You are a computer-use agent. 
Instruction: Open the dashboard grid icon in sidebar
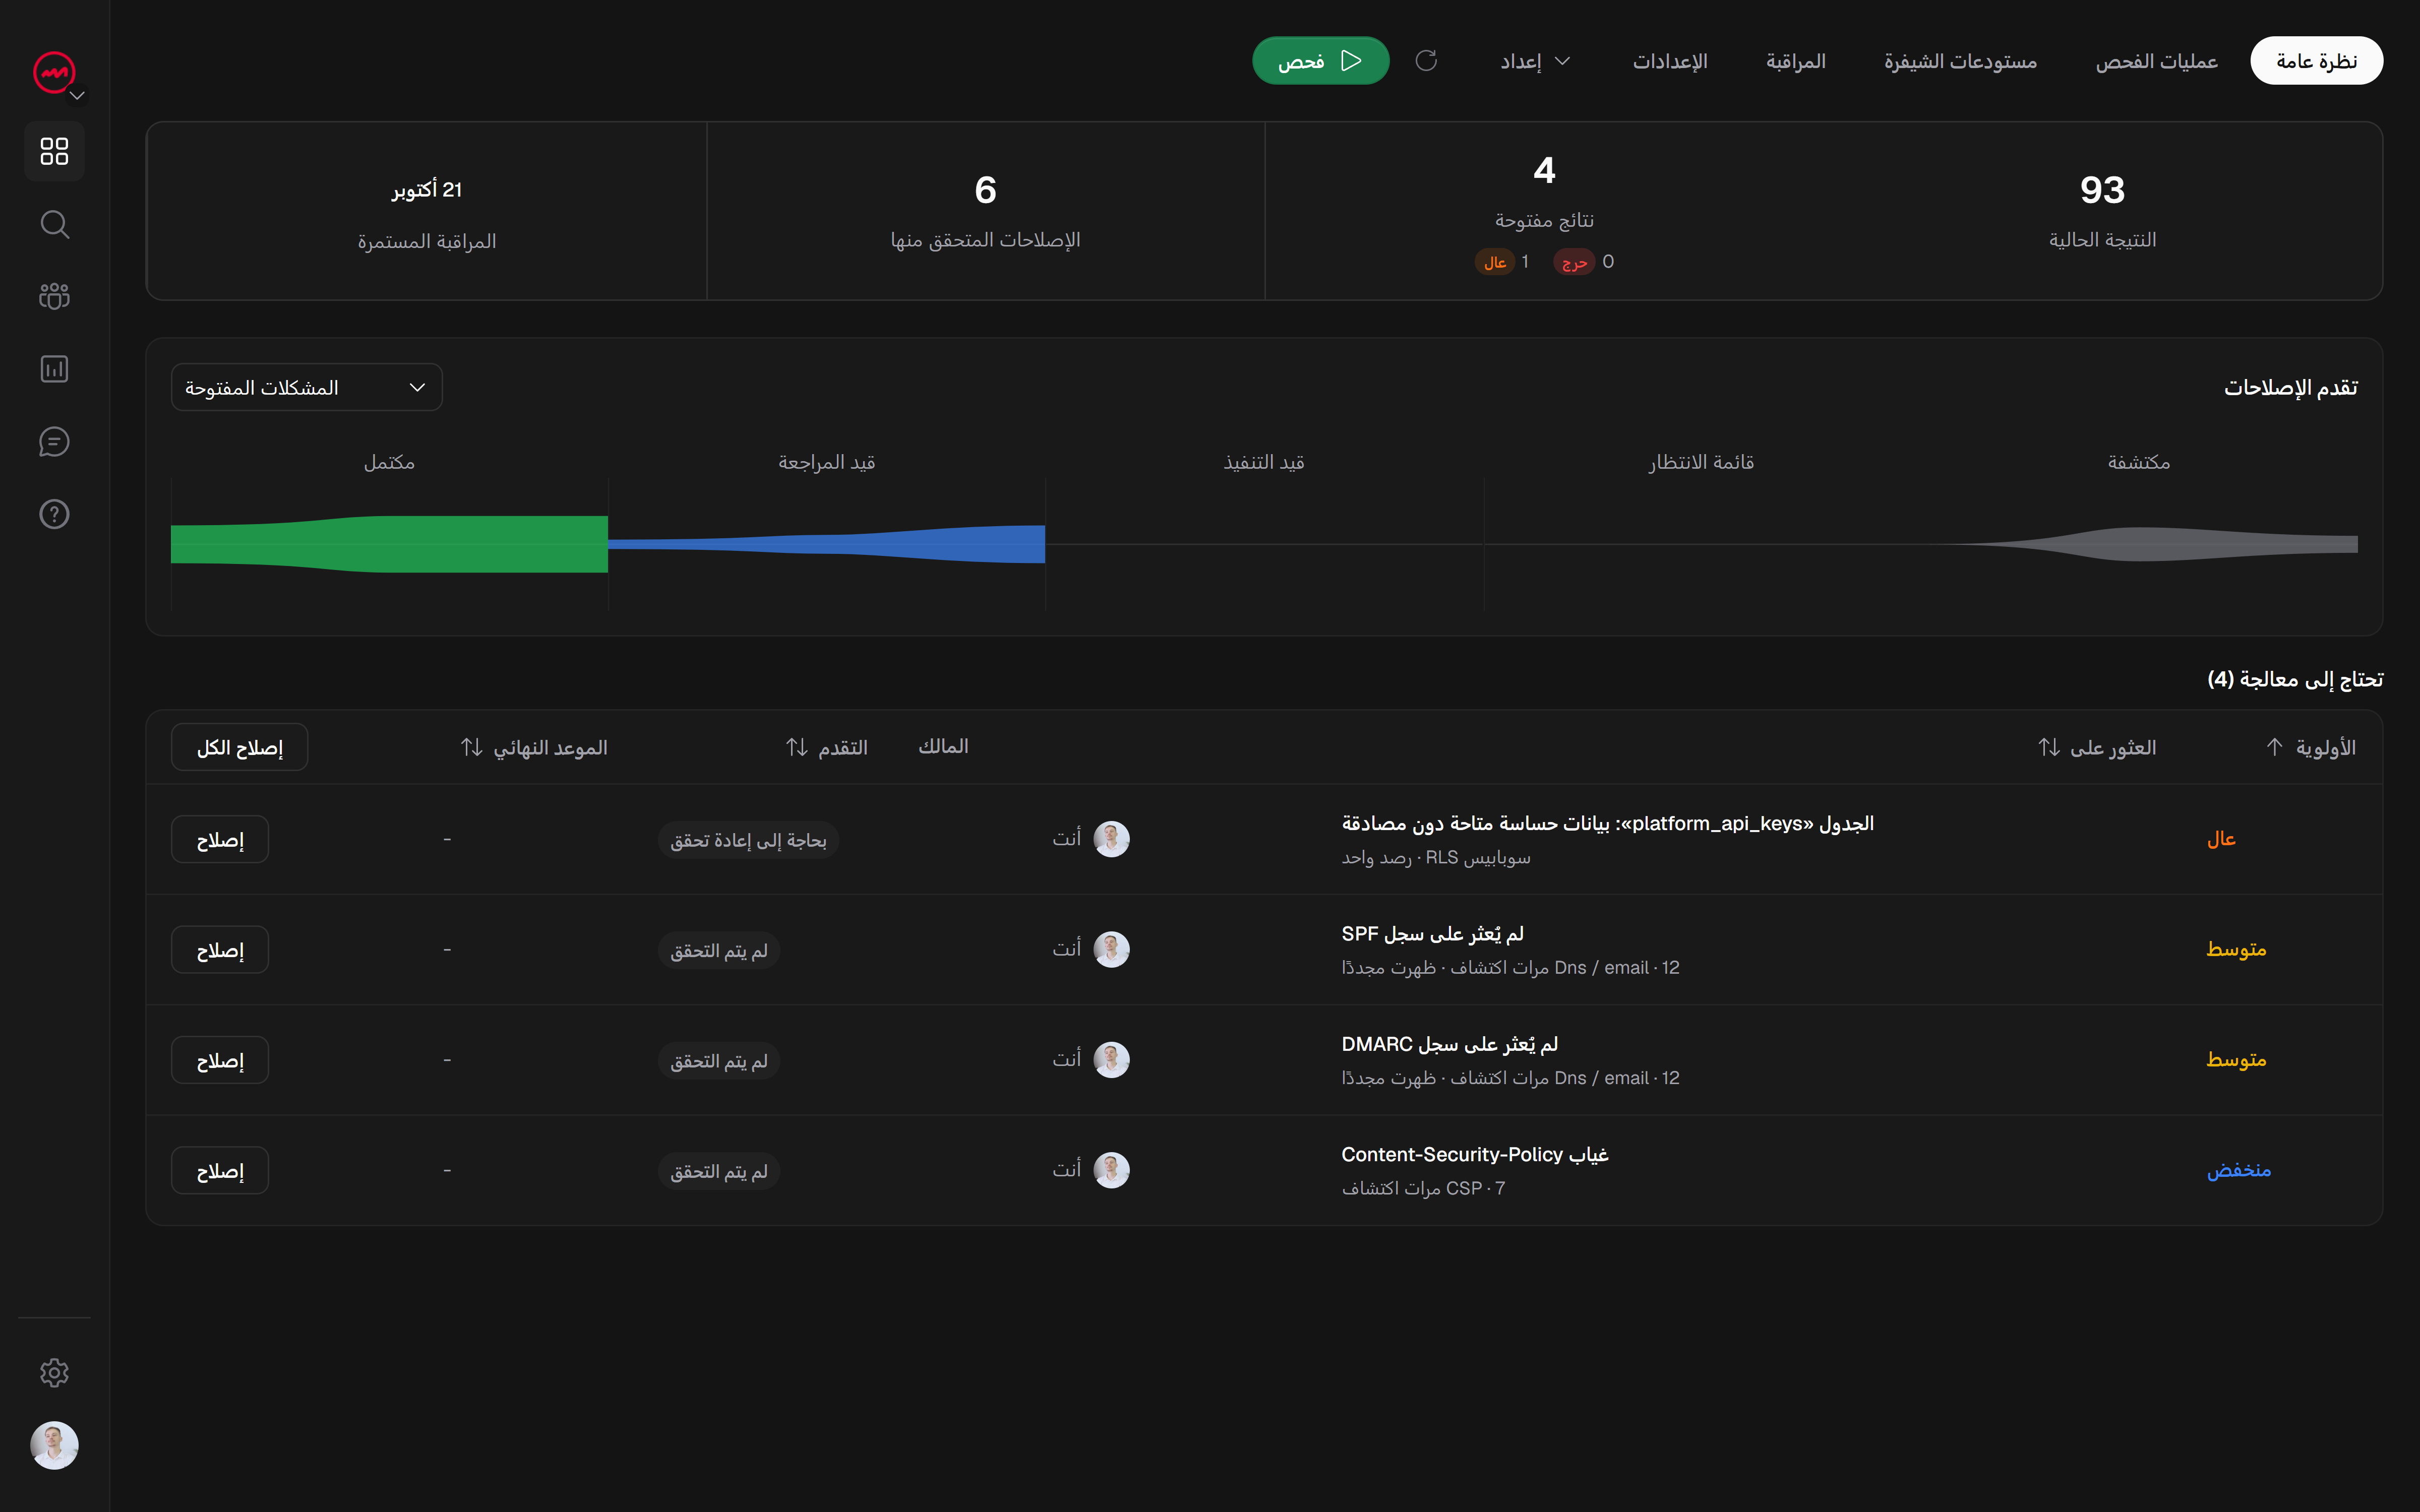(x=54, y=151)
